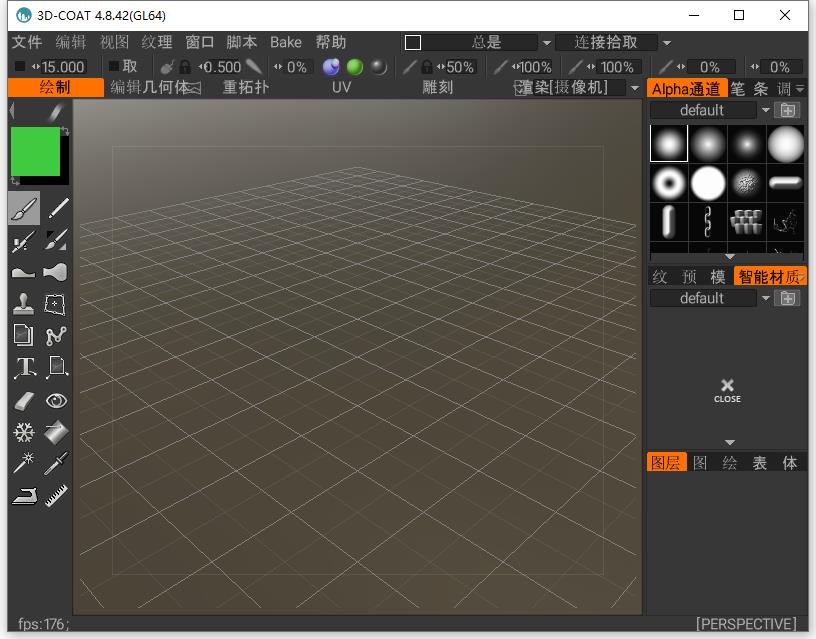The width and height of the screenshot is (816, 639).
Task: Choose the Measure ruler tool
Action: [57, 495]
